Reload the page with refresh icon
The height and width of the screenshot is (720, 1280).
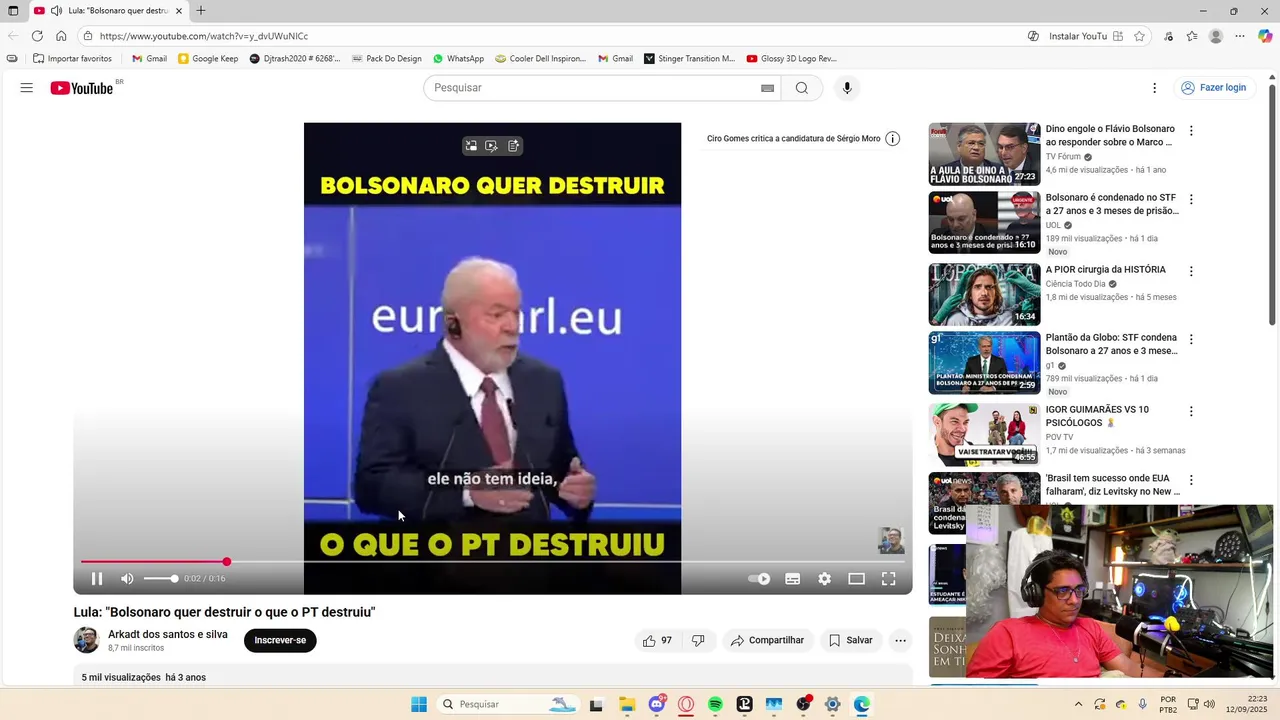pyautogui.click(x=37, y=36)
